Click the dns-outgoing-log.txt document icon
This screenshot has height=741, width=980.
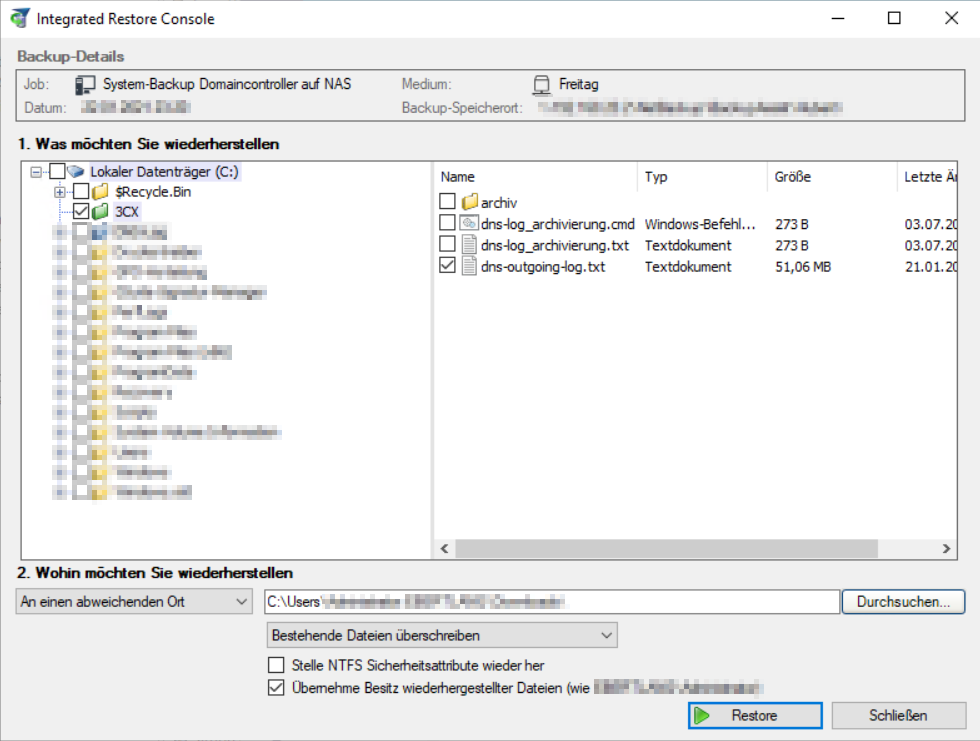[x=469, y=266]
